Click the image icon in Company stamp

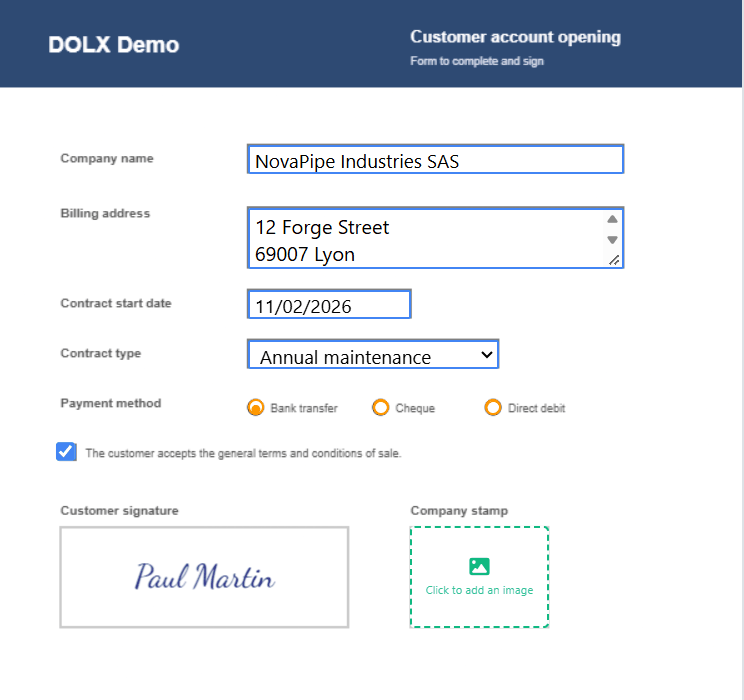point(479,566)
